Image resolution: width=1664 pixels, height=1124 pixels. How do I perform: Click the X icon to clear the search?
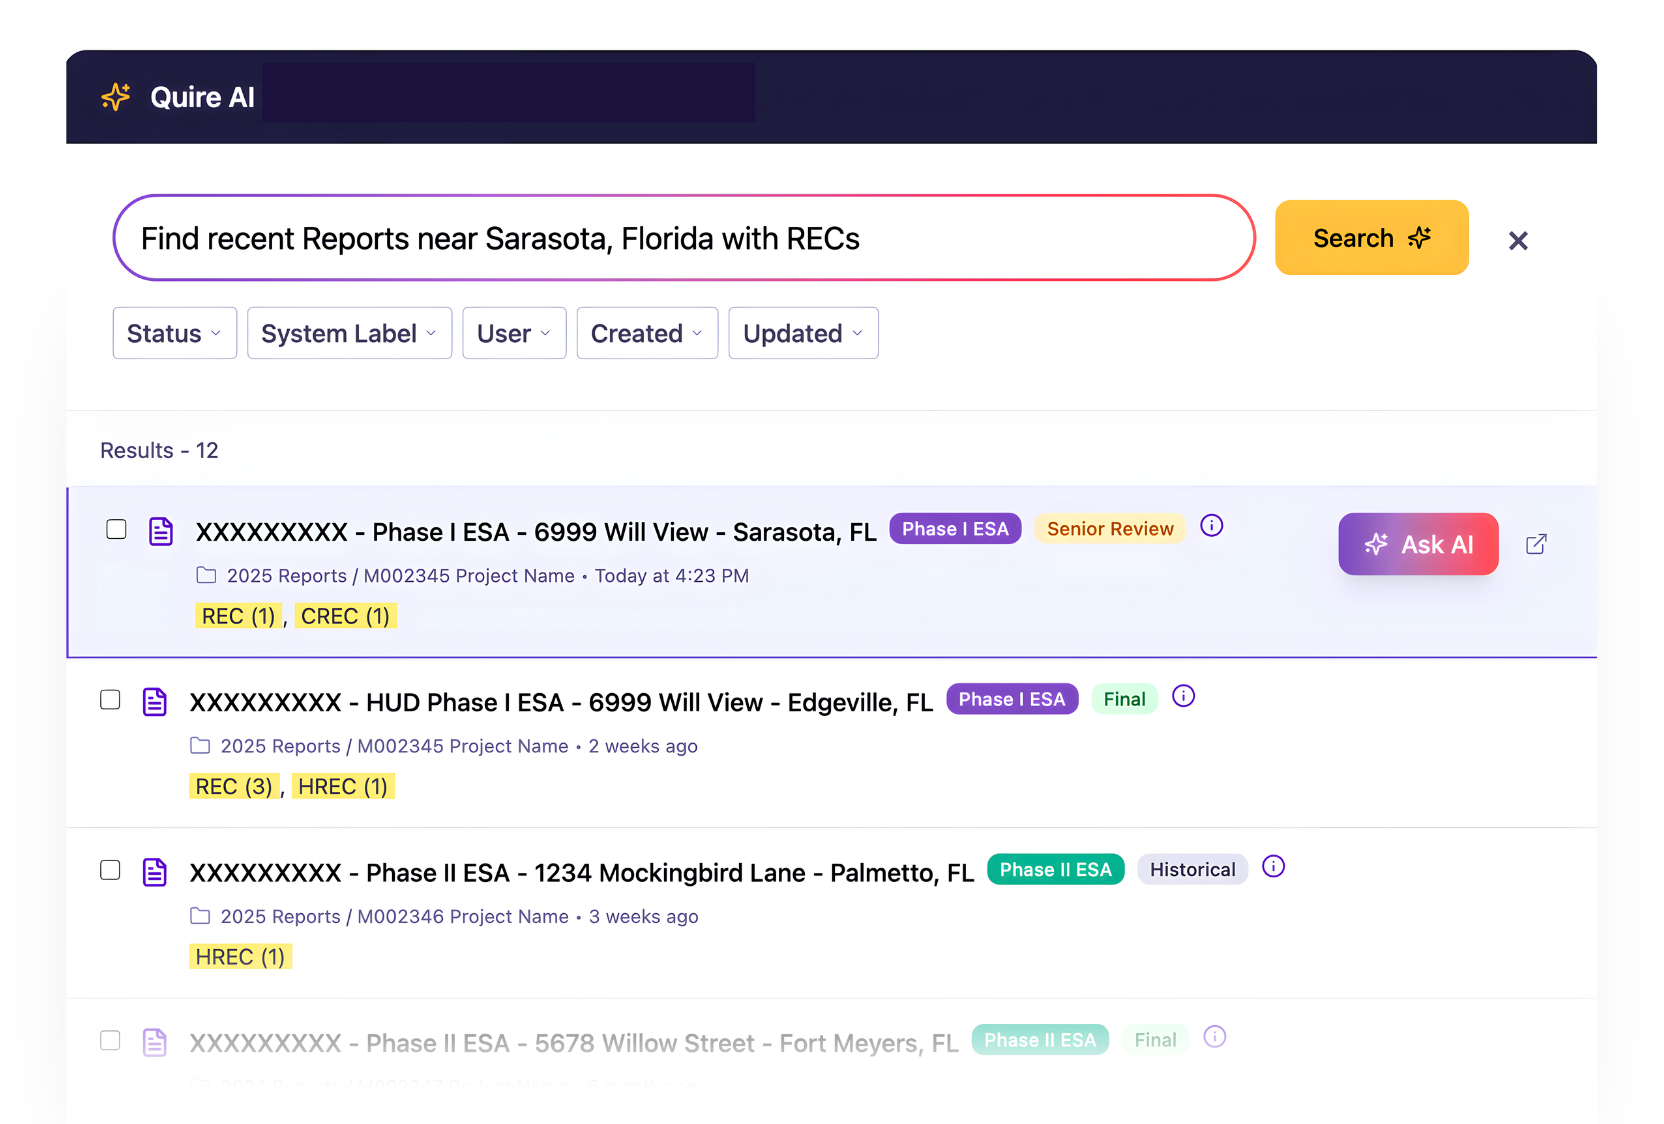point(1518,240)
